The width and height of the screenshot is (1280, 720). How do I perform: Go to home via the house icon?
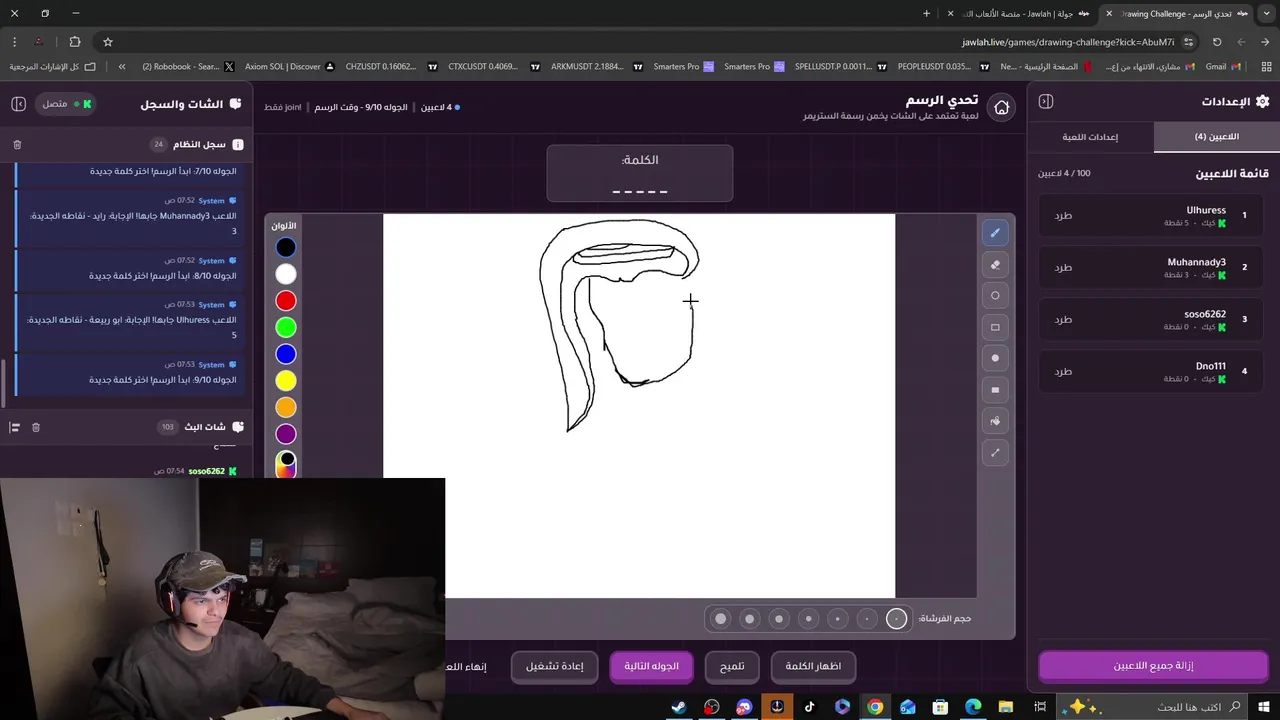pos(1001,107)
